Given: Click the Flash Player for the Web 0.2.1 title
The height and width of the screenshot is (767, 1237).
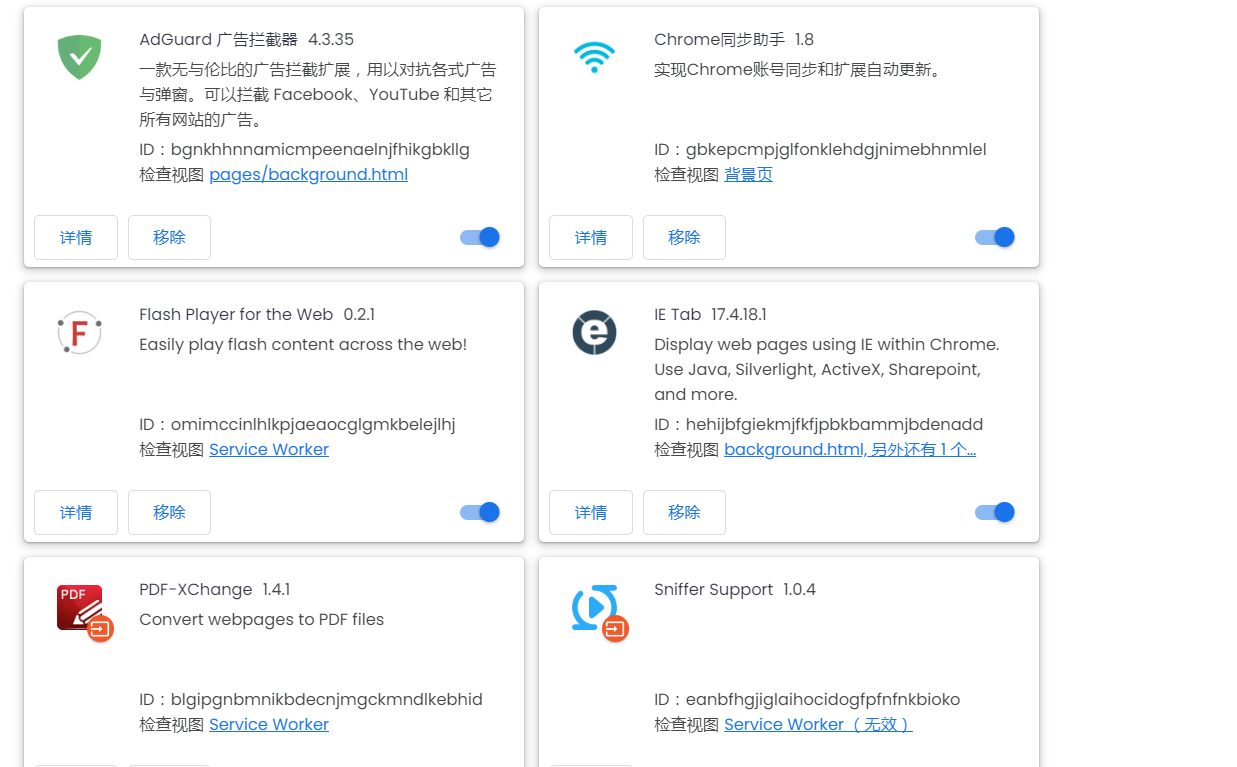Looking at the screenshot, I should click(257, 314).
